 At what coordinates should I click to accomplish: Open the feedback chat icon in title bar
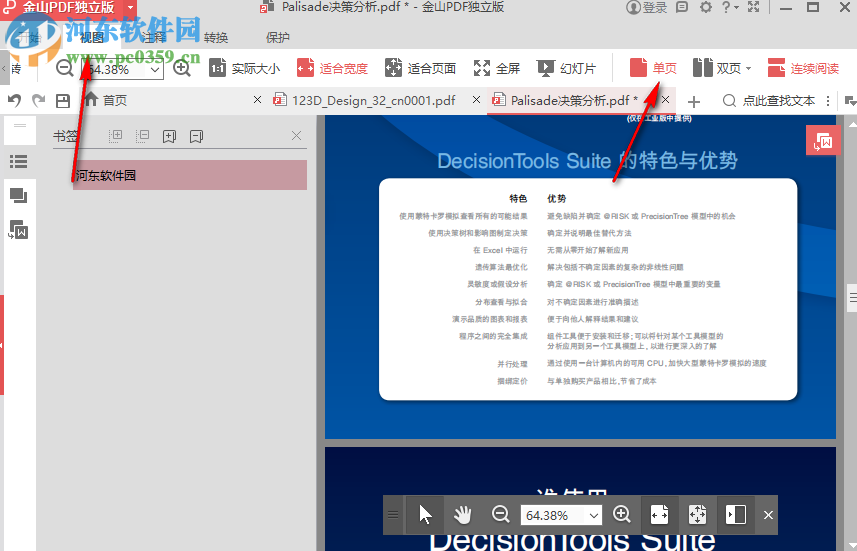point(682,7)
